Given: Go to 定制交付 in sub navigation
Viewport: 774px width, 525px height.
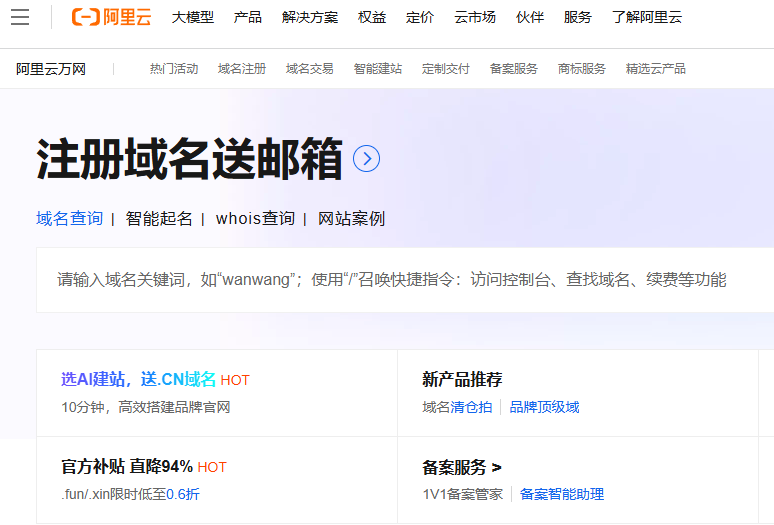Looking at the screenshot, I should click(x=446, y=69).
